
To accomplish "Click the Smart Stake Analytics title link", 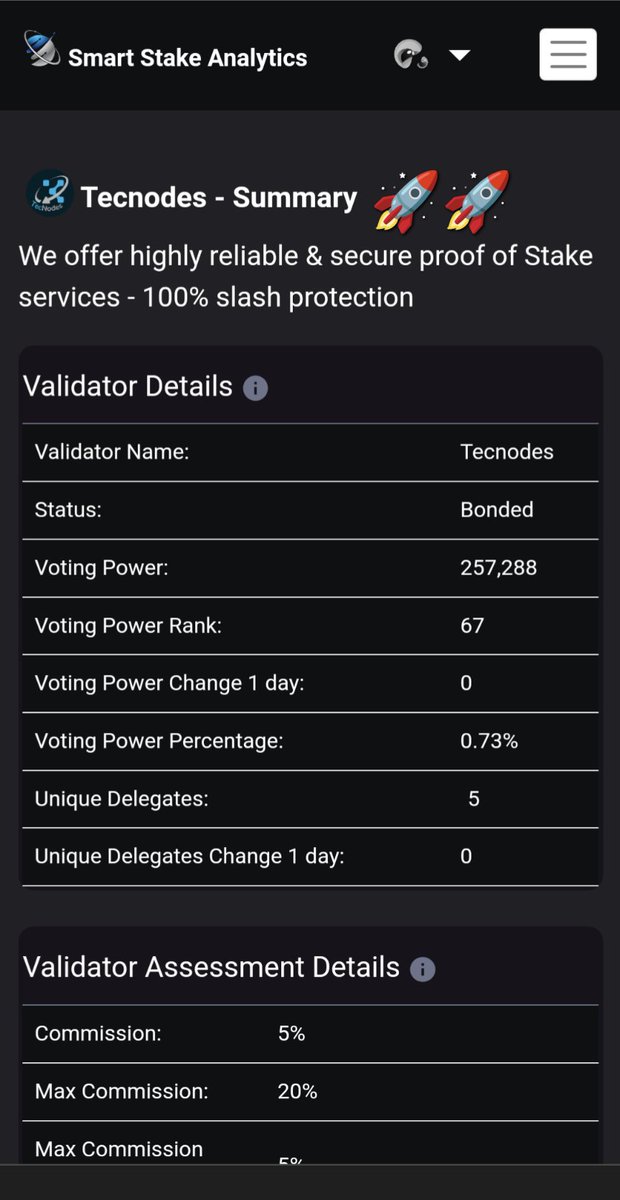I will 187,58.
